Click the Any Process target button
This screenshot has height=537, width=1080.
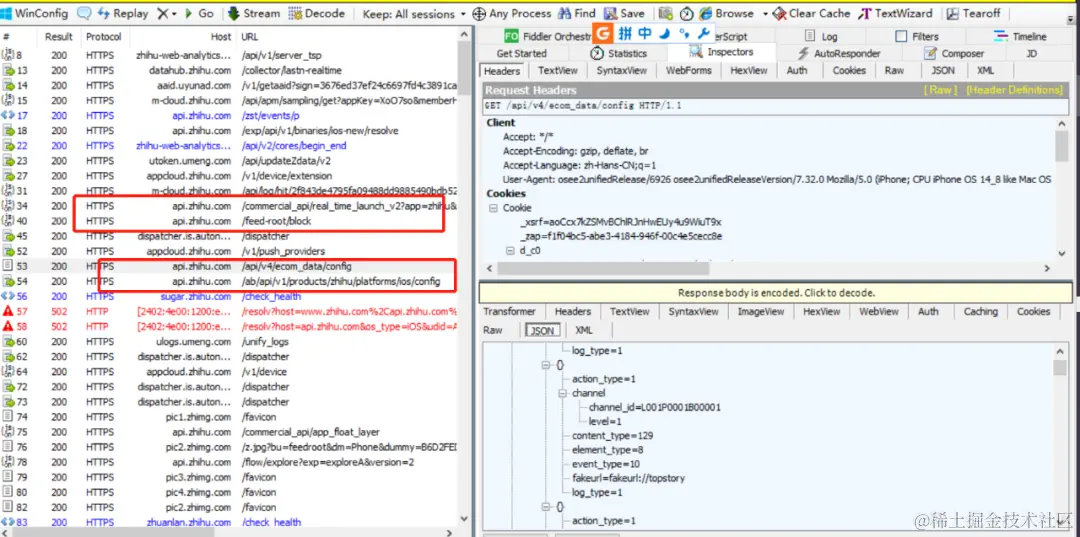tap(512, 13)
